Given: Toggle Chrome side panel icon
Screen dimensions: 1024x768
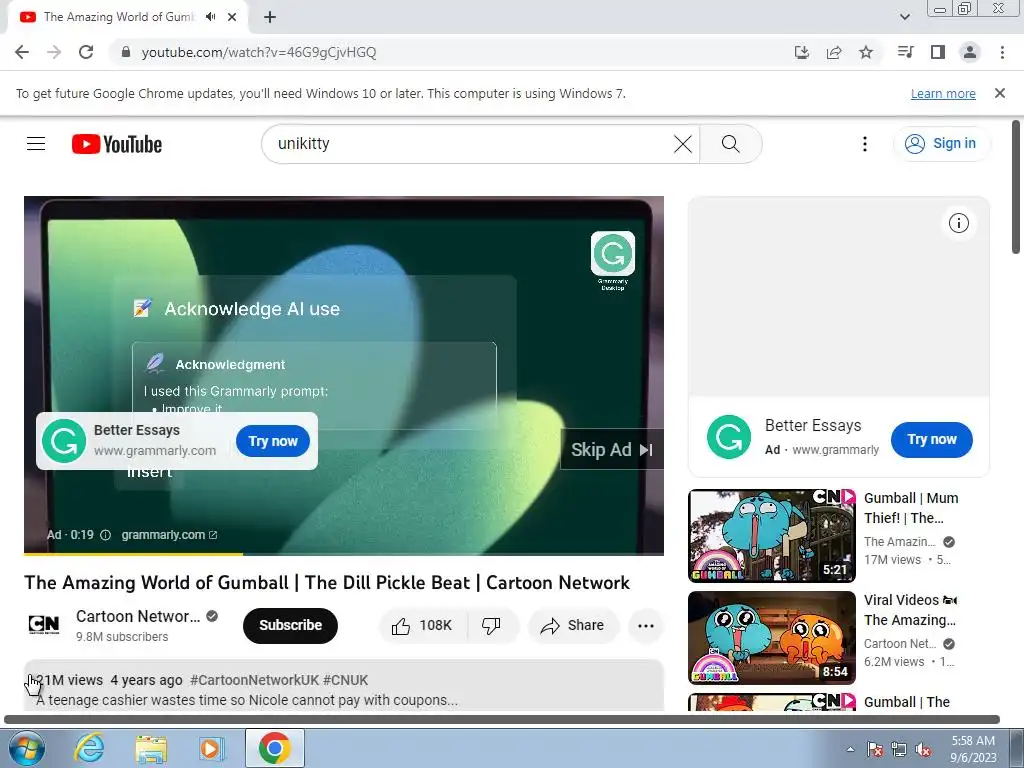Looking at the screenshot, I should point(938,52).
